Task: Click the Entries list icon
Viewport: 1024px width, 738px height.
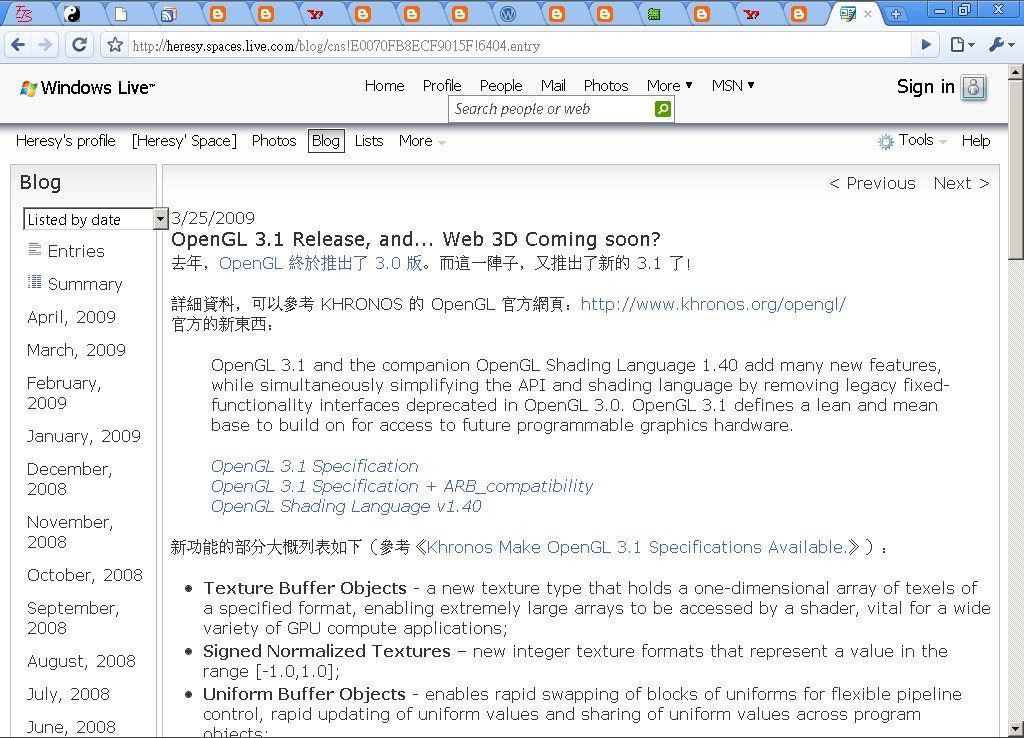Action: tap(35, 249)
